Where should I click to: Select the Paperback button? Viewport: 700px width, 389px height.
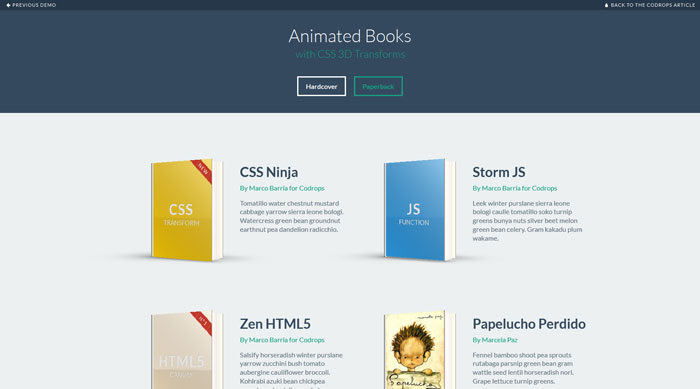tap(378, 86)
